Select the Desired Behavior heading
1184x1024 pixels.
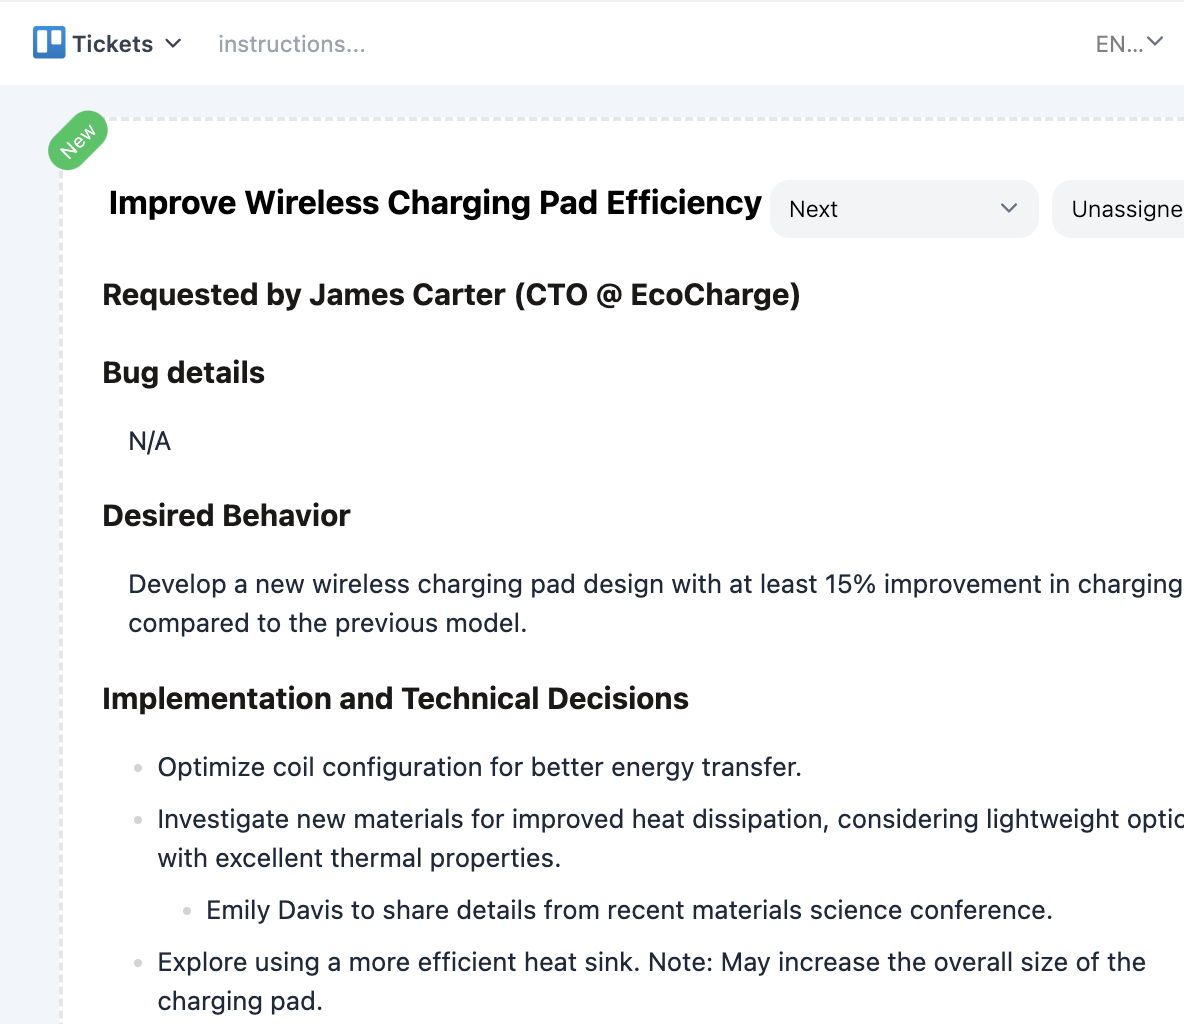(x=226, y=516)
